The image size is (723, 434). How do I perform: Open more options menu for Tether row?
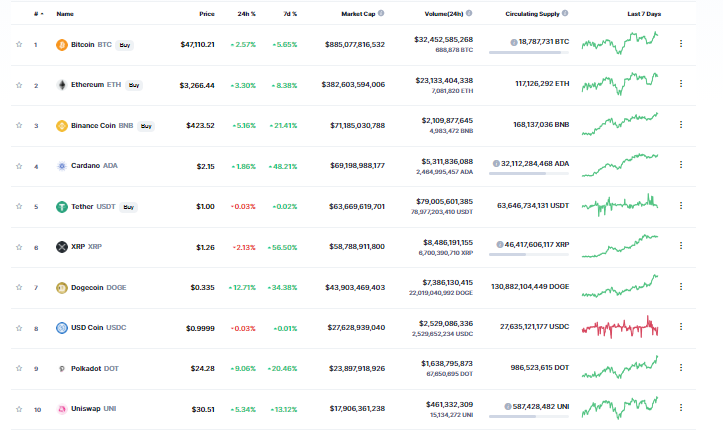click(681, 205)
